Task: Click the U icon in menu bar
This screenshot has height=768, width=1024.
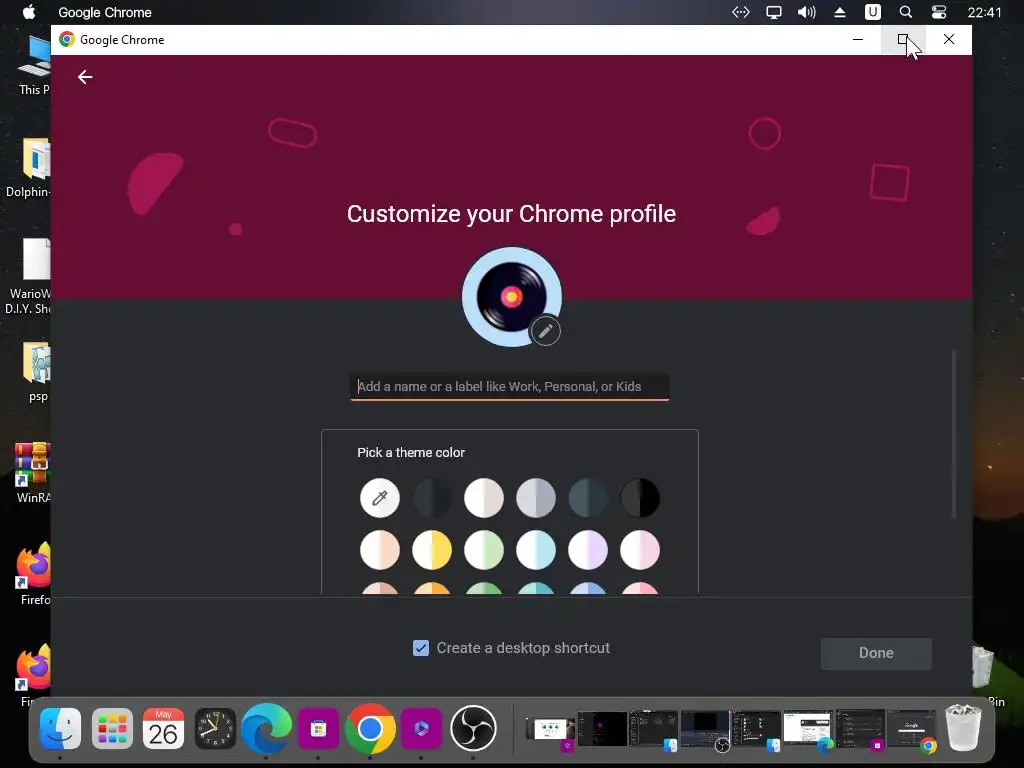Action: click(872, 12)
